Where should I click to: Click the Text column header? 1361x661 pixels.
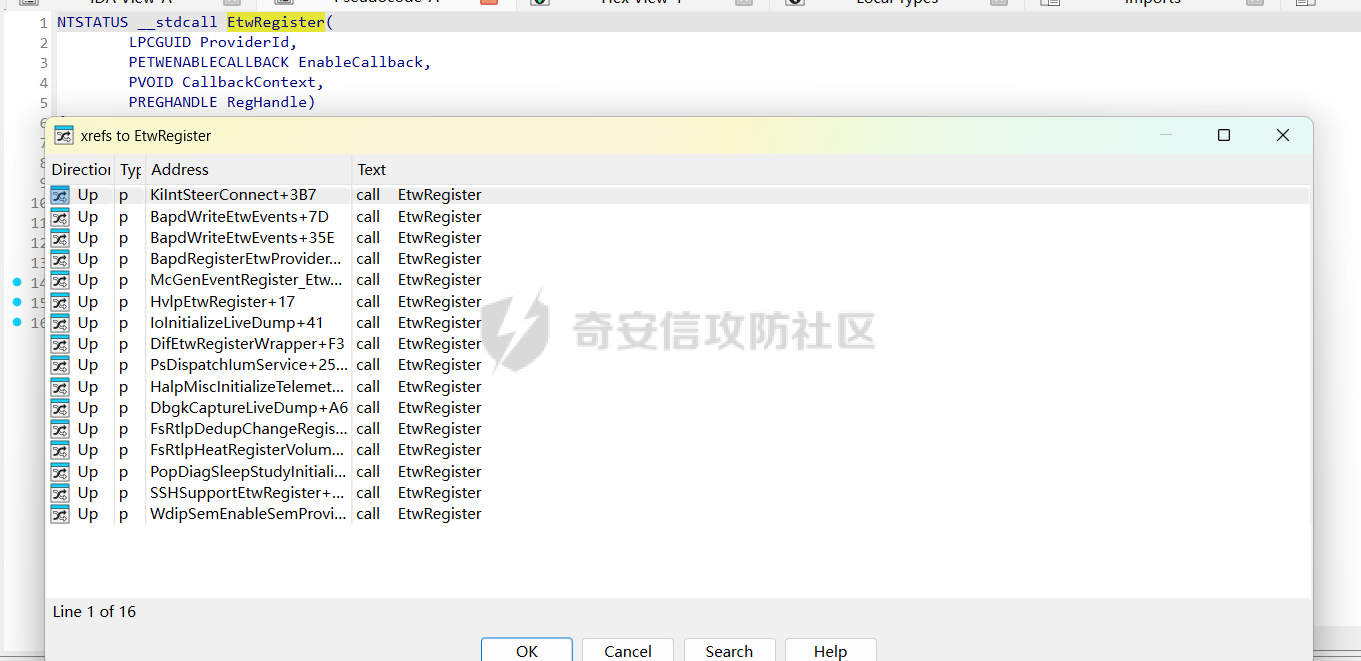click(372, 170)
